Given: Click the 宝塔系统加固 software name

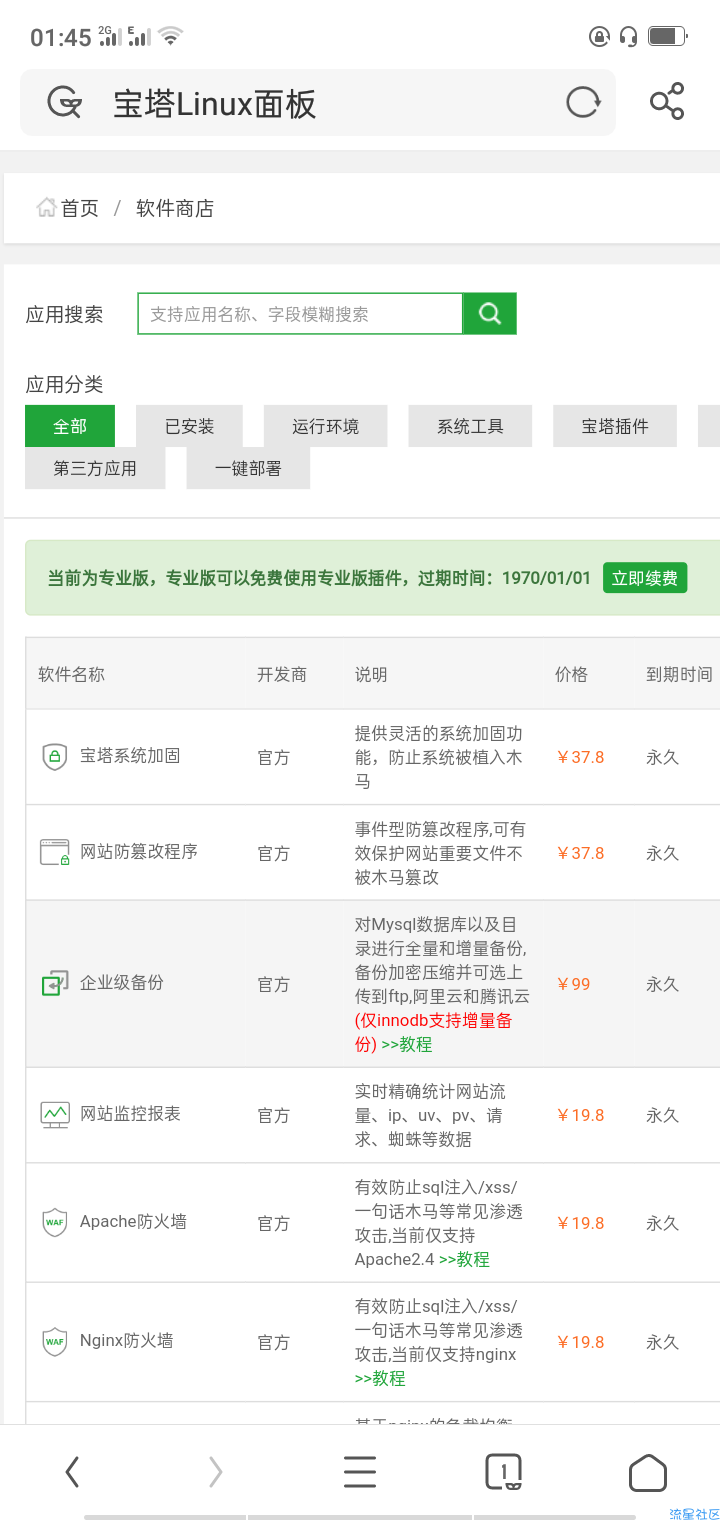Looking at the screenshot, I should tap(130, 756).
